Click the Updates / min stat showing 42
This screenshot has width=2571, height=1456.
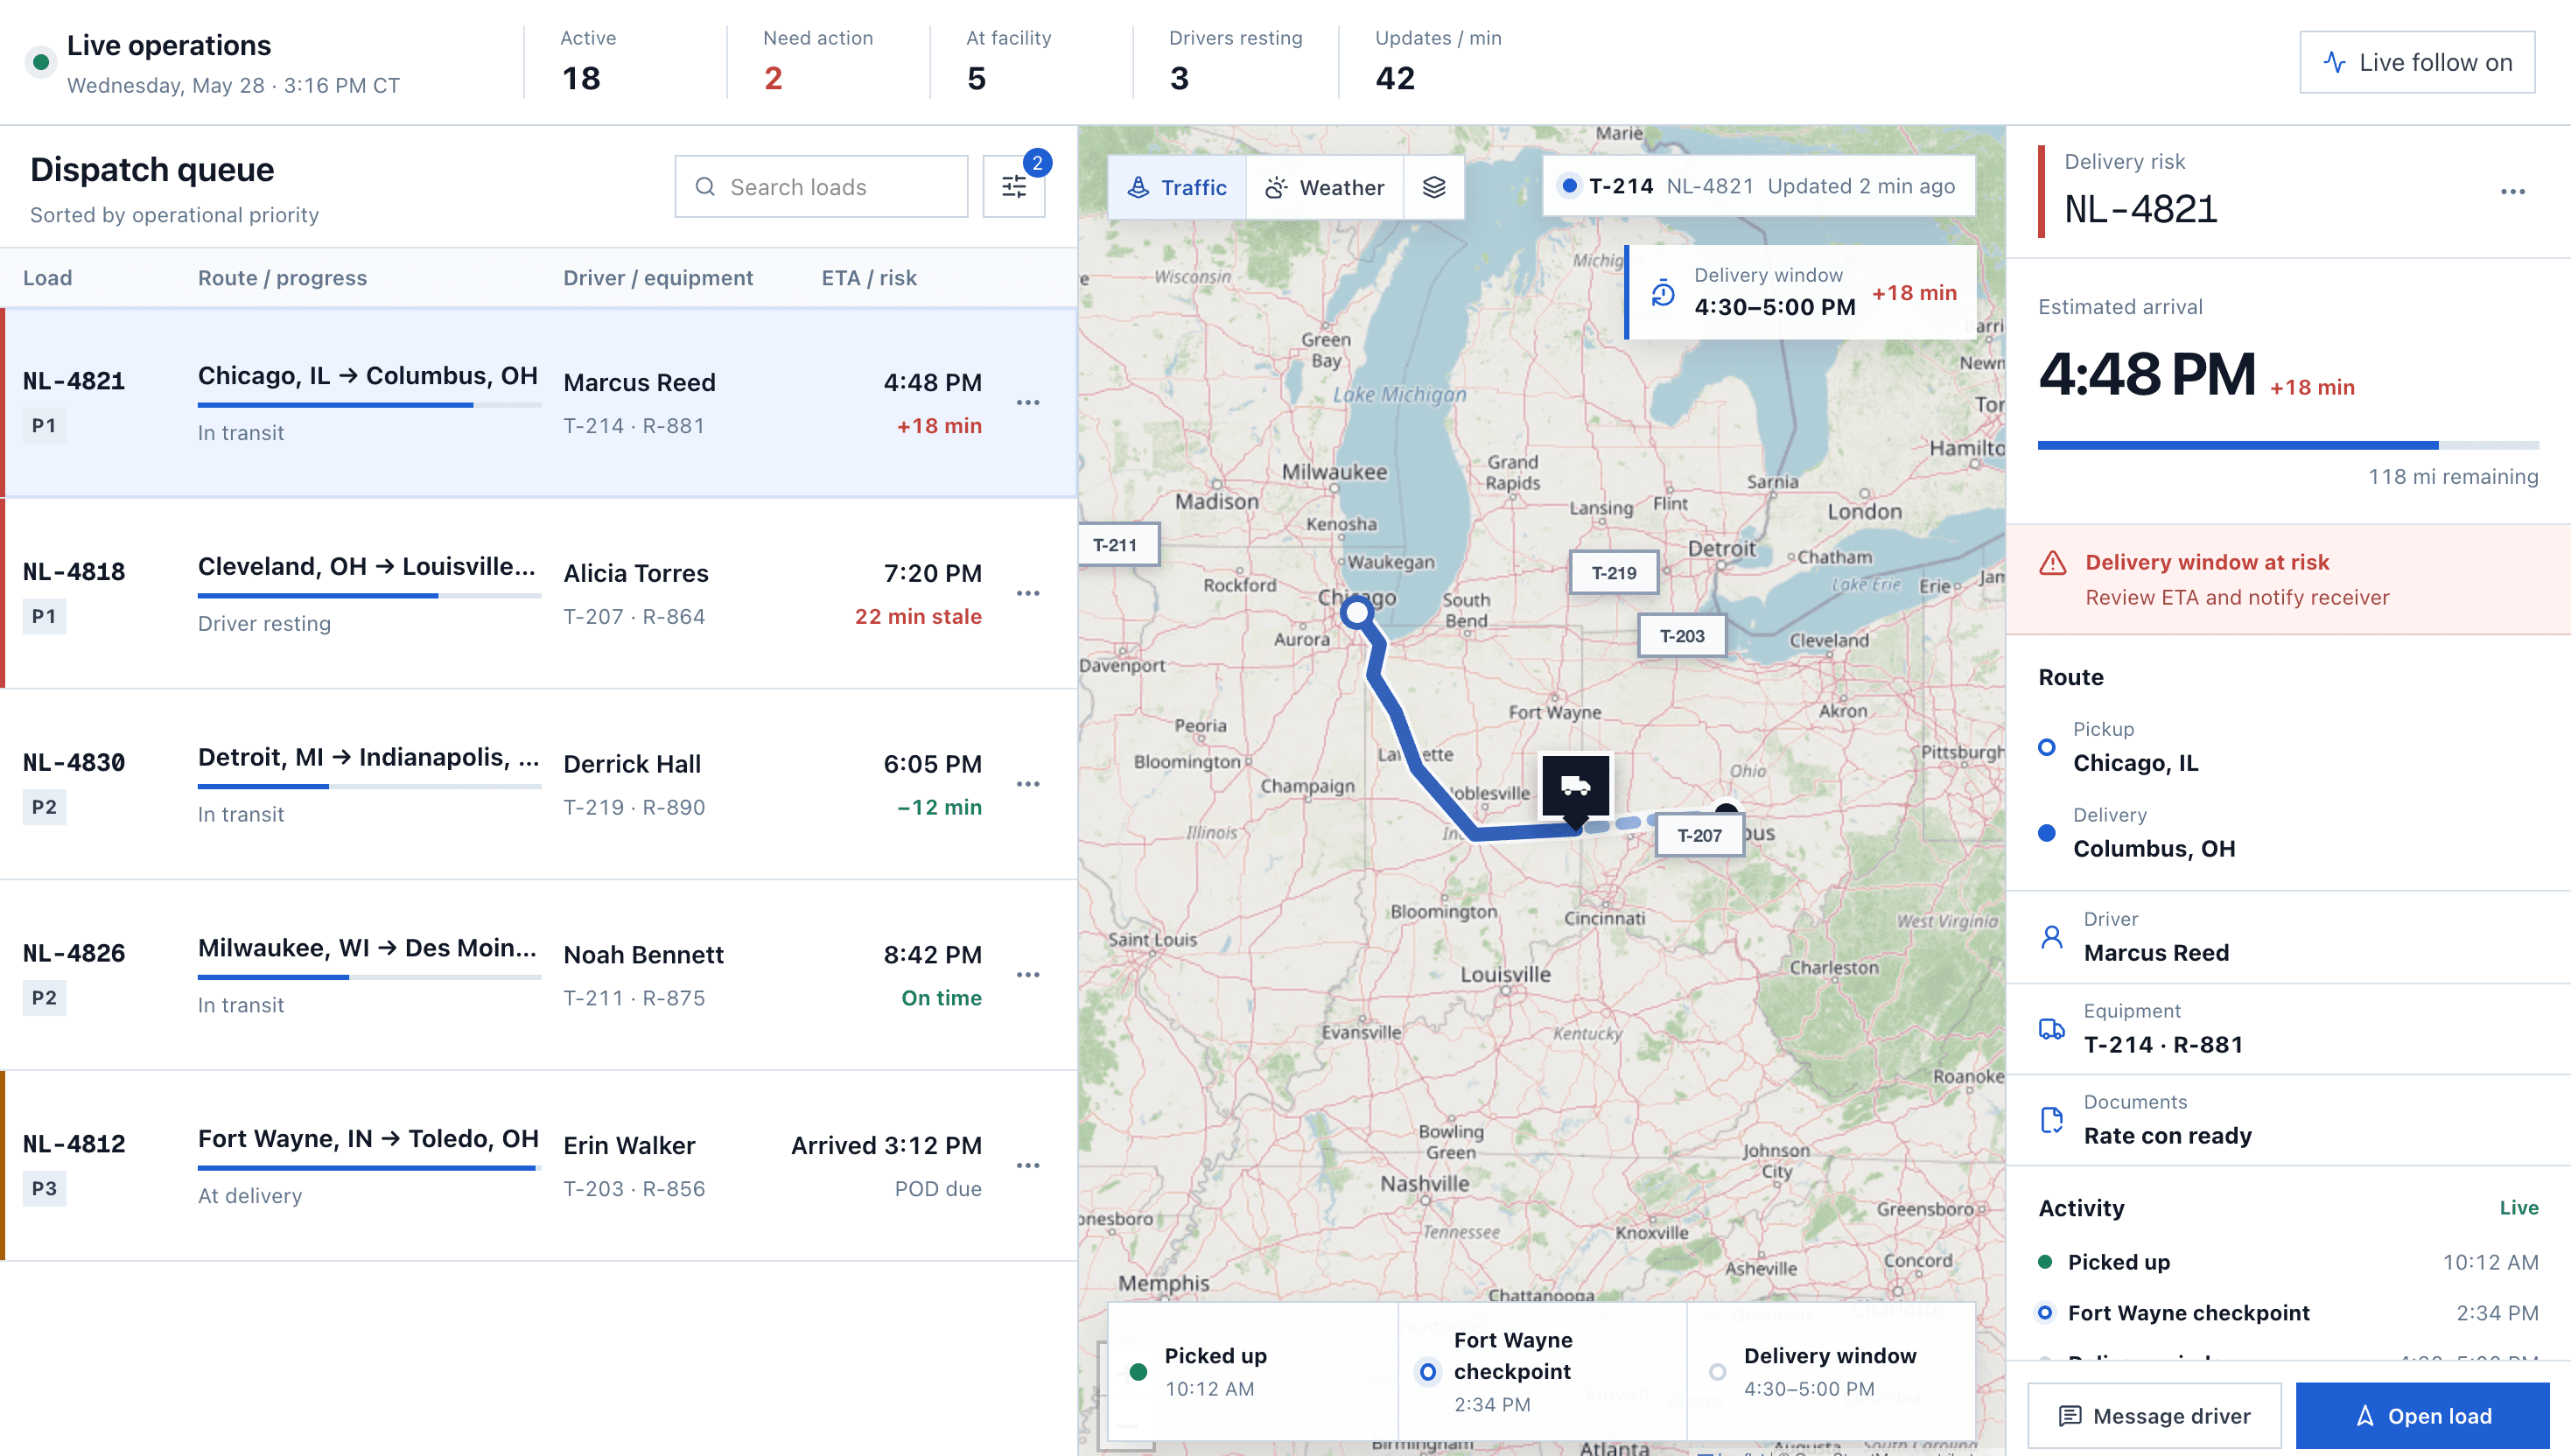(1437, 62)
